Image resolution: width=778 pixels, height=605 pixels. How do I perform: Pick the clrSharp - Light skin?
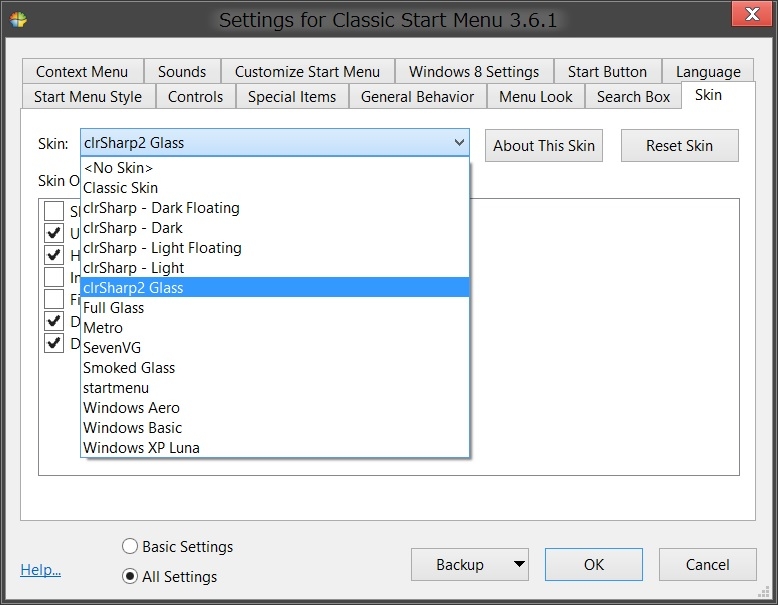click(275, 268)
